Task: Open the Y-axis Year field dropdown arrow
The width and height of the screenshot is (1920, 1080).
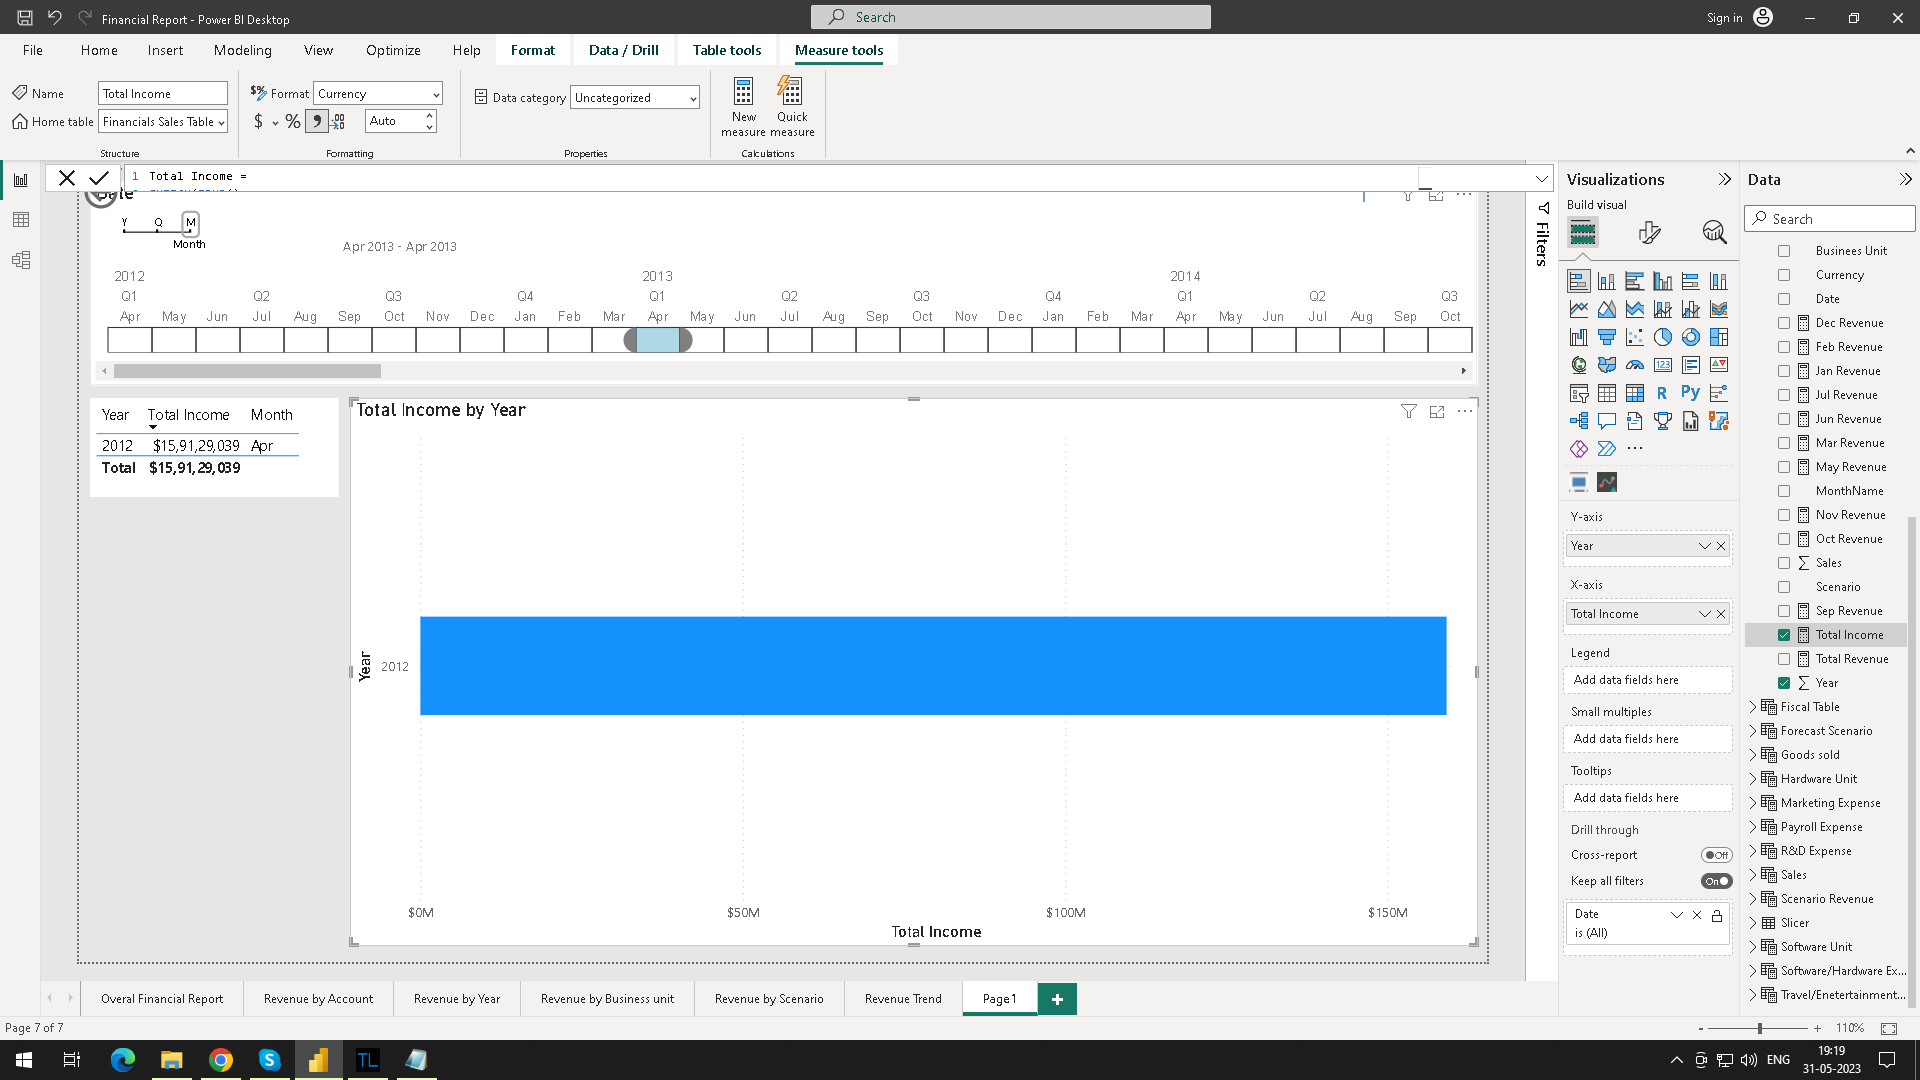Action: [x=1704, y=546]
